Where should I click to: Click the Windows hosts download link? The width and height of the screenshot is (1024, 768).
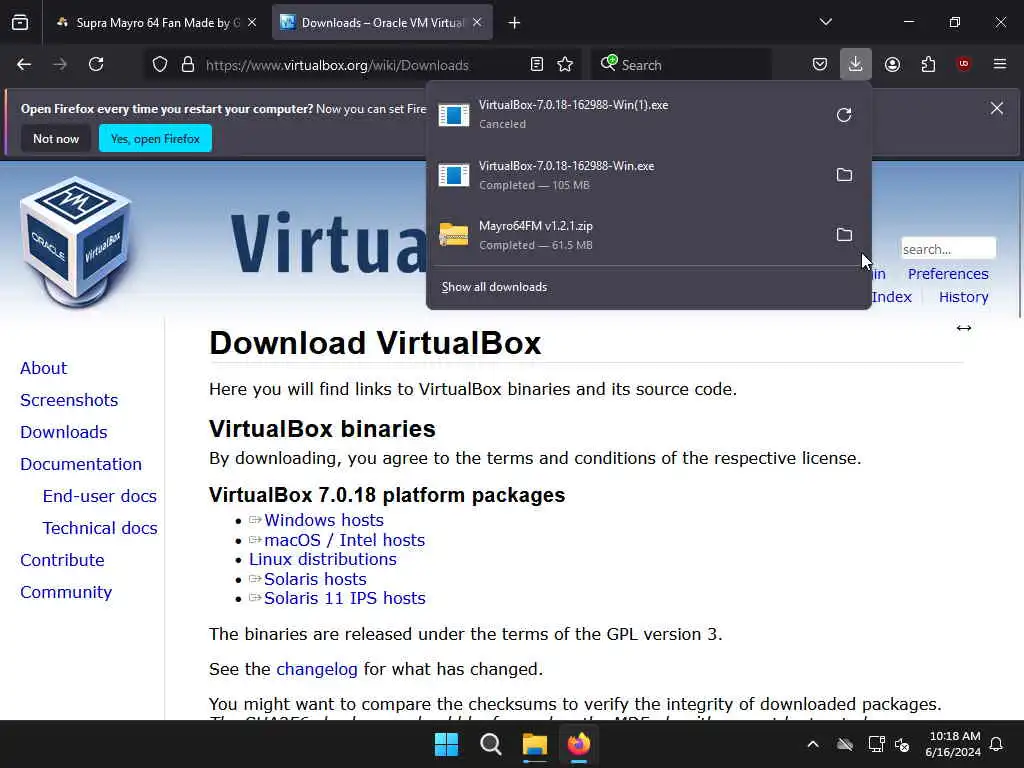click(x=324, y=520)
